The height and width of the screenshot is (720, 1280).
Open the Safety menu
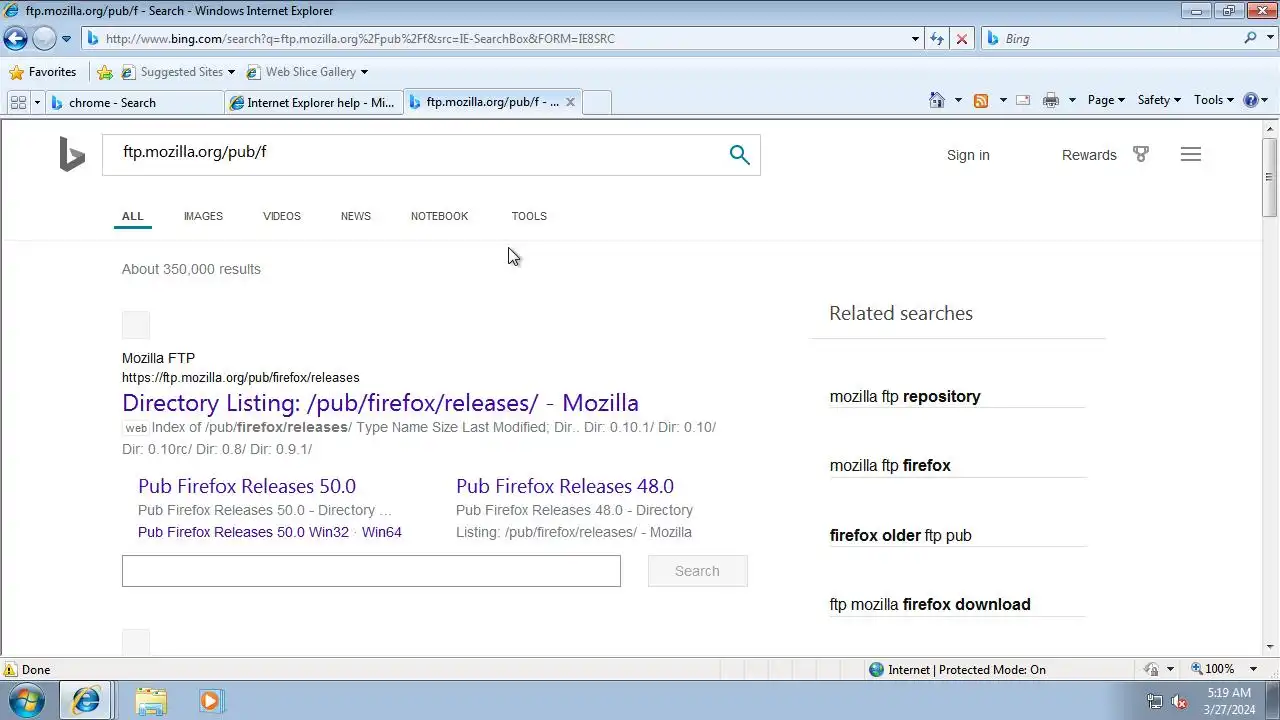(x=1159, y=100)
